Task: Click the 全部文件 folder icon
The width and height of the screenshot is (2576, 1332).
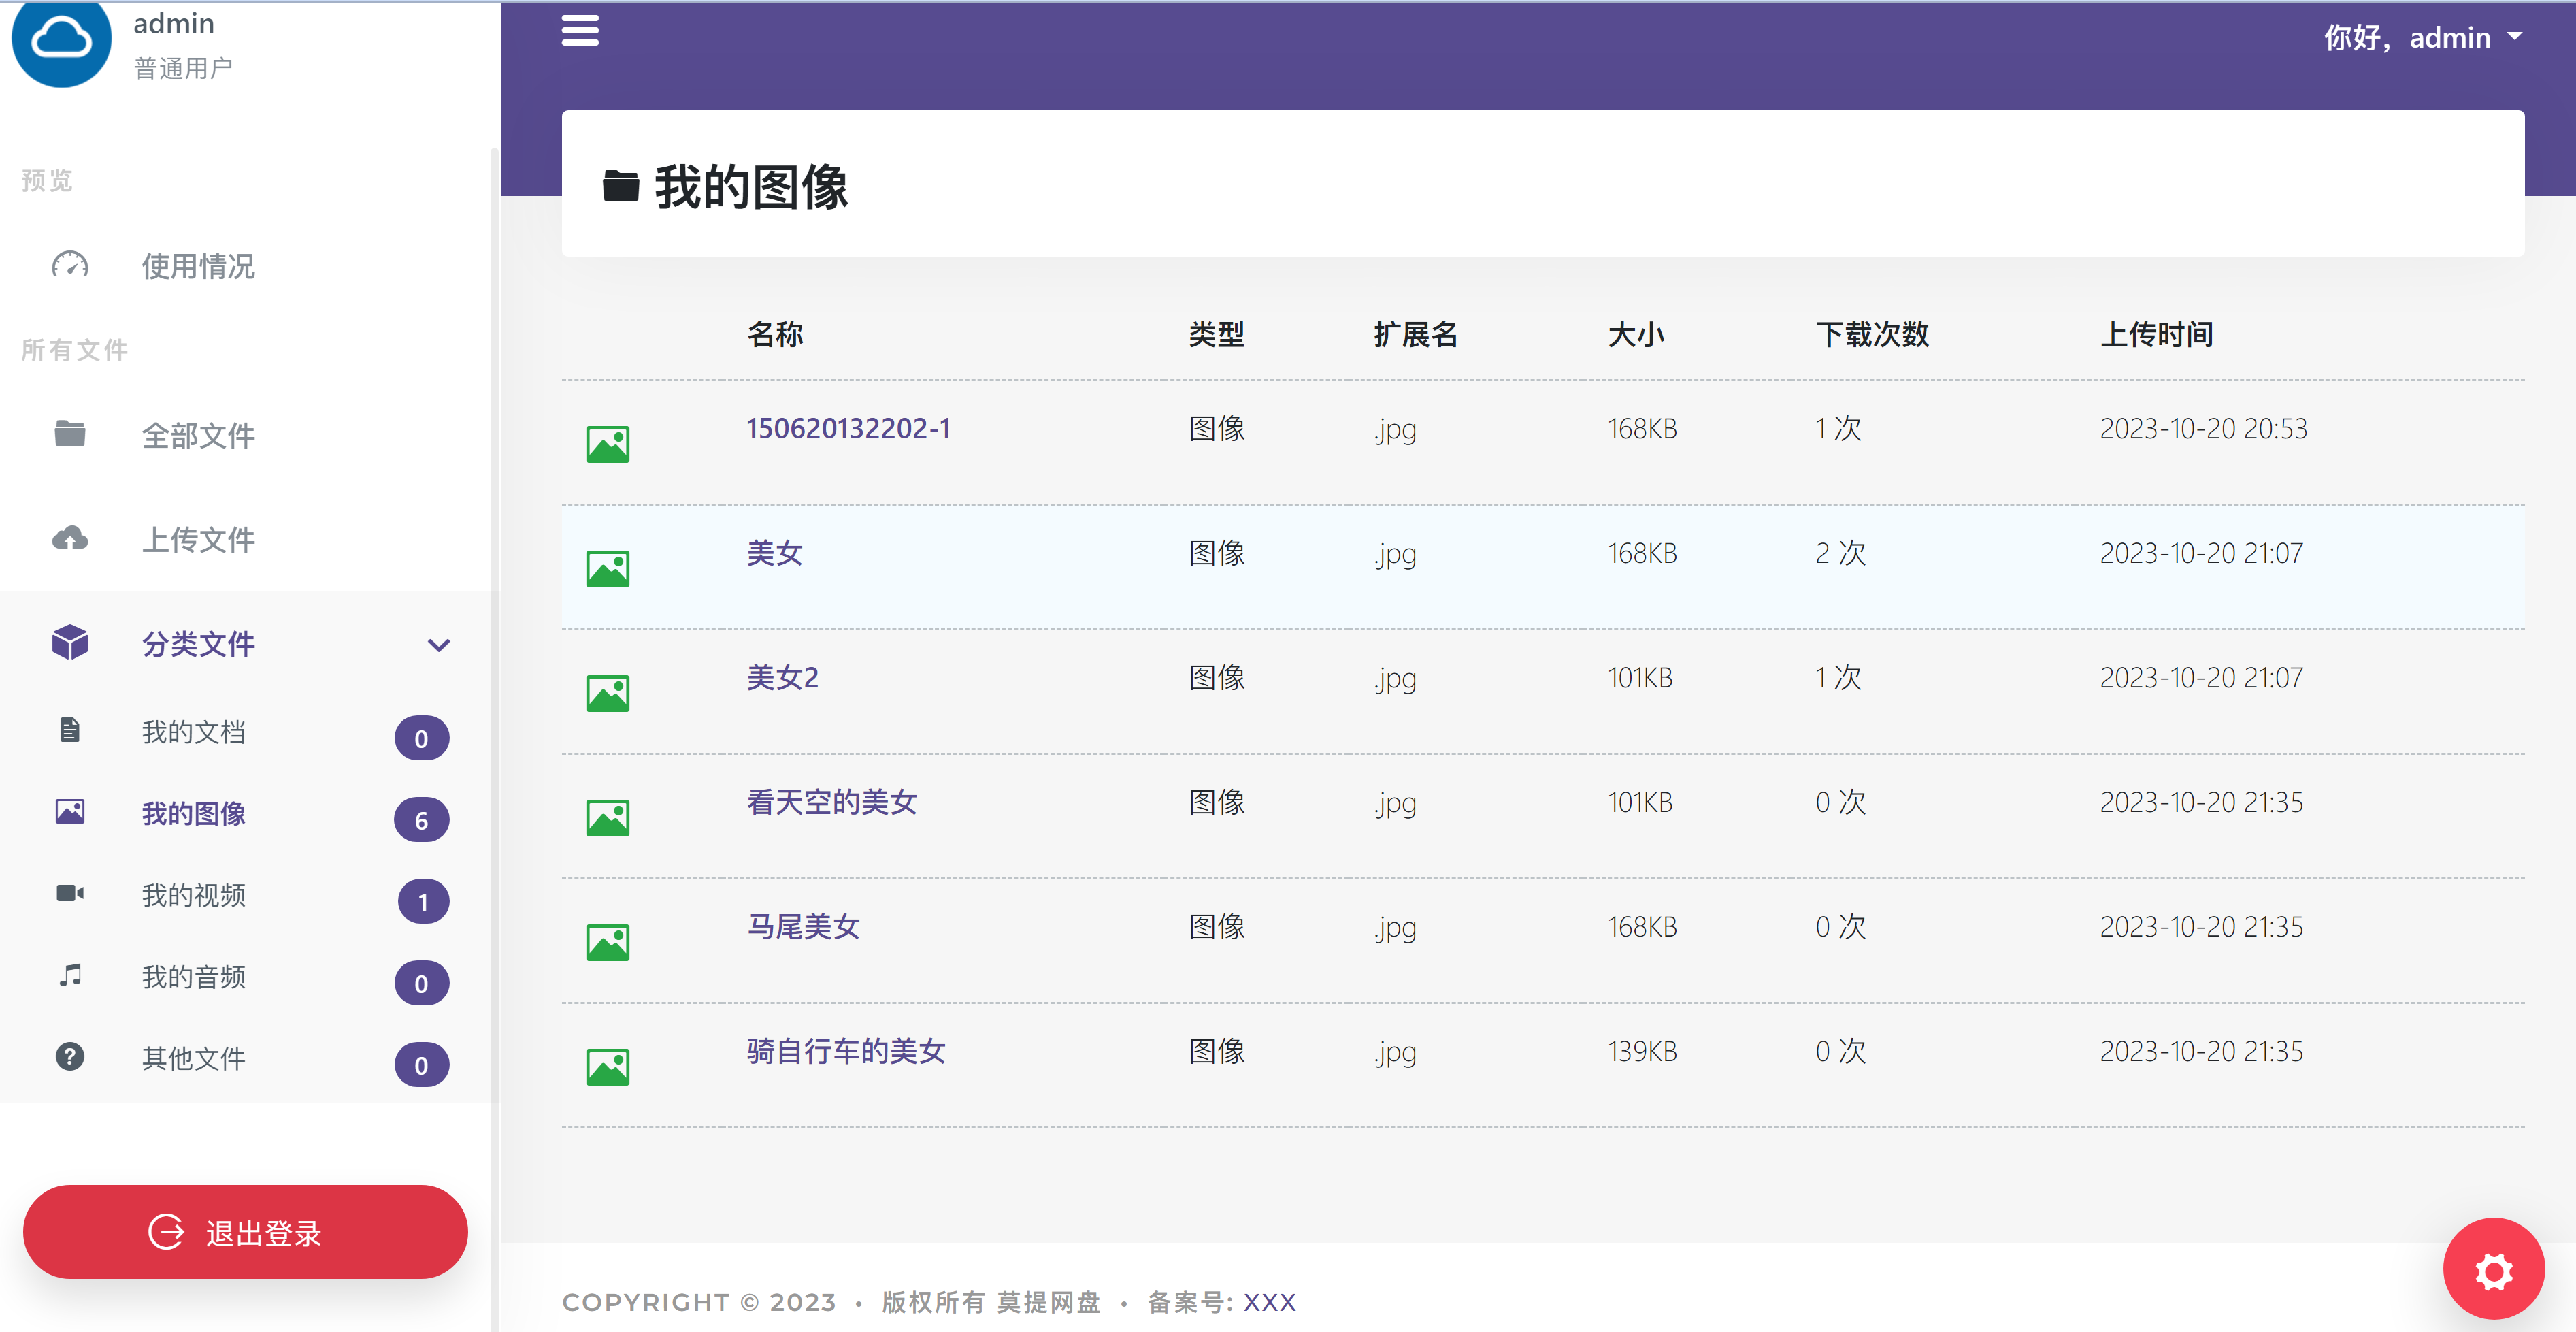Action: click(70, 433)
